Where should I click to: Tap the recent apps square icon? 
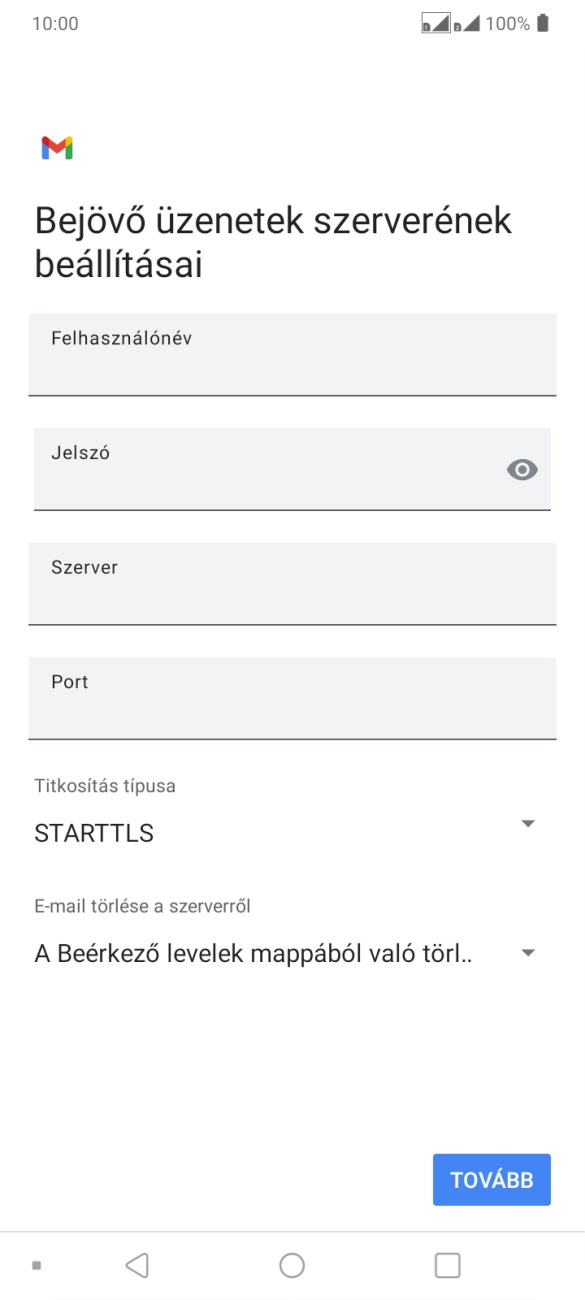tap(447, 1264)
